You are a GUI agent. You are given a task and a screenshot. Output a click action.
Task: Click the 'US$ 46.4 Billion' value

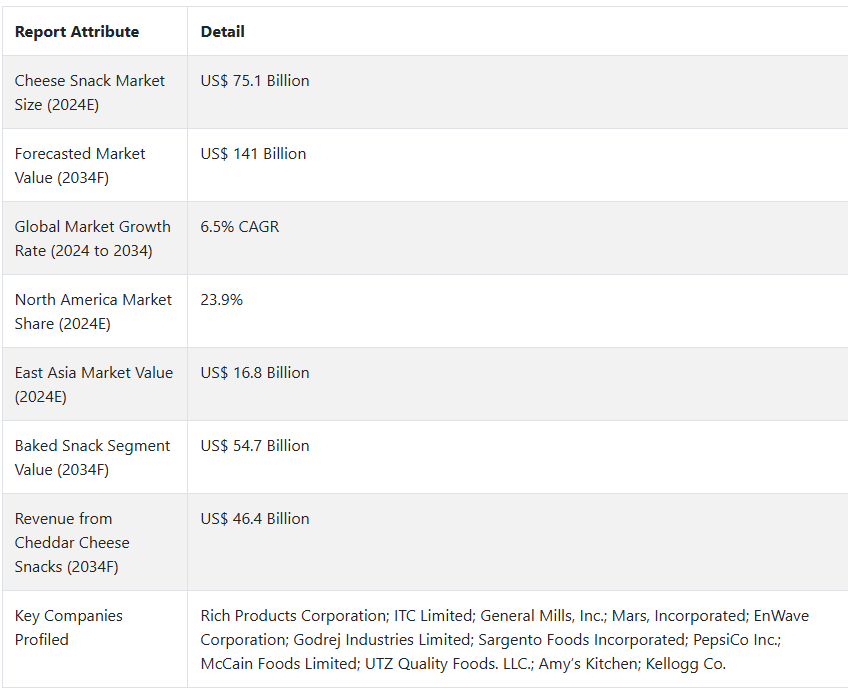click(x=255, y=519)
